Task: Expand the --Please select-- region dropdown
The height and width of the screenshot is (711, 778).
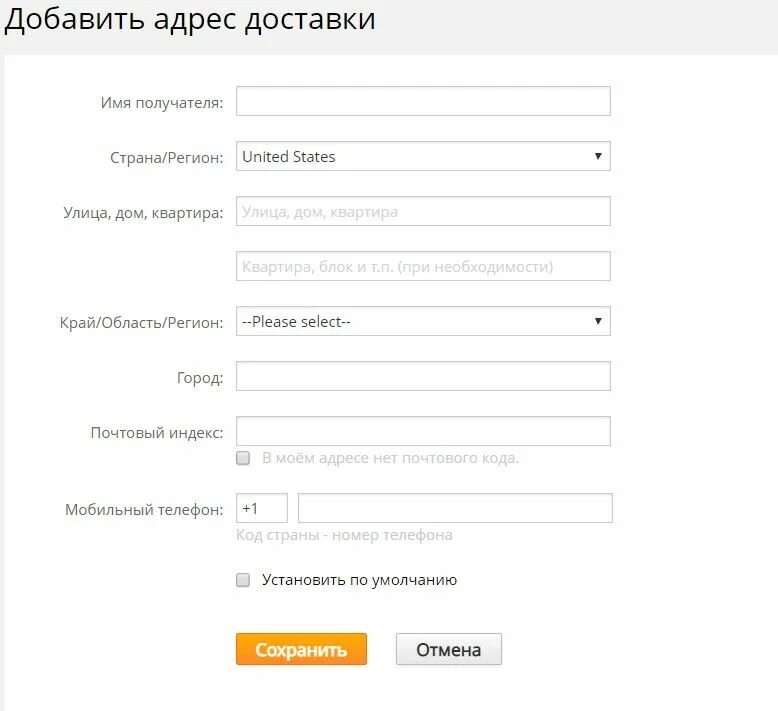Action: [x=423, y=322]
